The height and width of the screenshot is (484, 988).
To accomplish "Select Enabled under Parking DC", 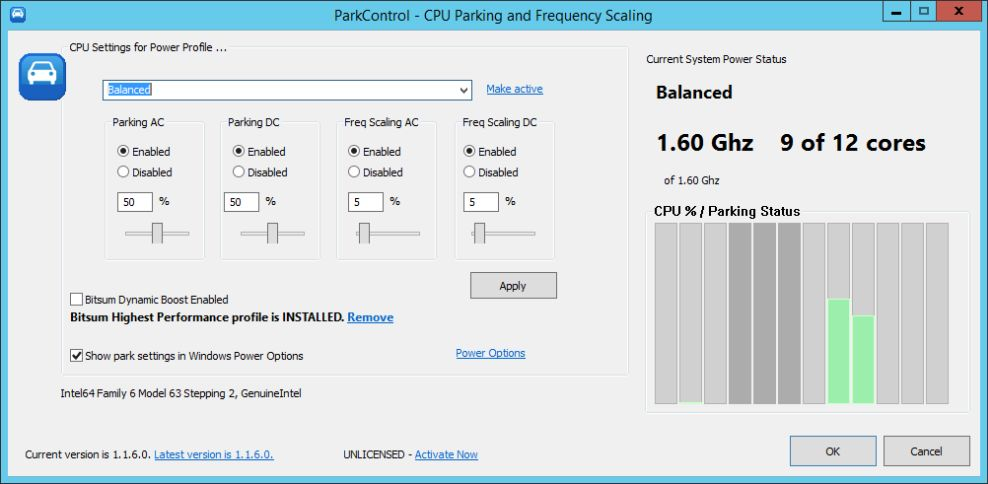I will 239,152.
